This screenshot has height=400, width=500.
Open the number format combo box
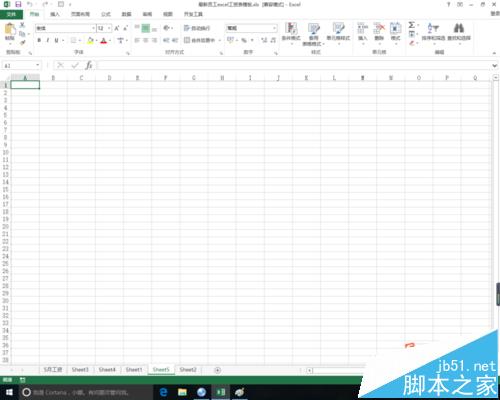click(252, 28)
